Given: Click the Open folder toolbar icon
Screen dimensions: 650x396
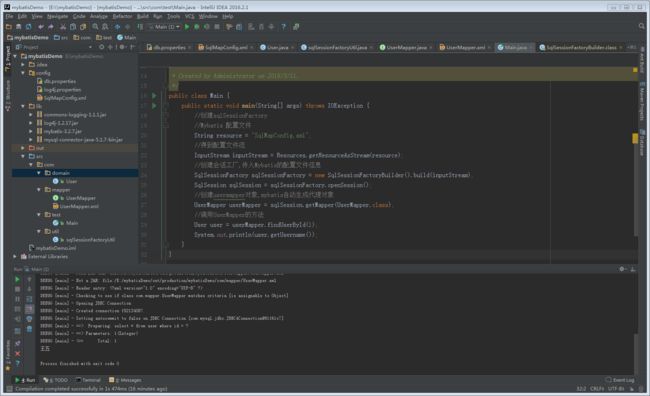Looking at the screenshot, I should click(9, 27).
